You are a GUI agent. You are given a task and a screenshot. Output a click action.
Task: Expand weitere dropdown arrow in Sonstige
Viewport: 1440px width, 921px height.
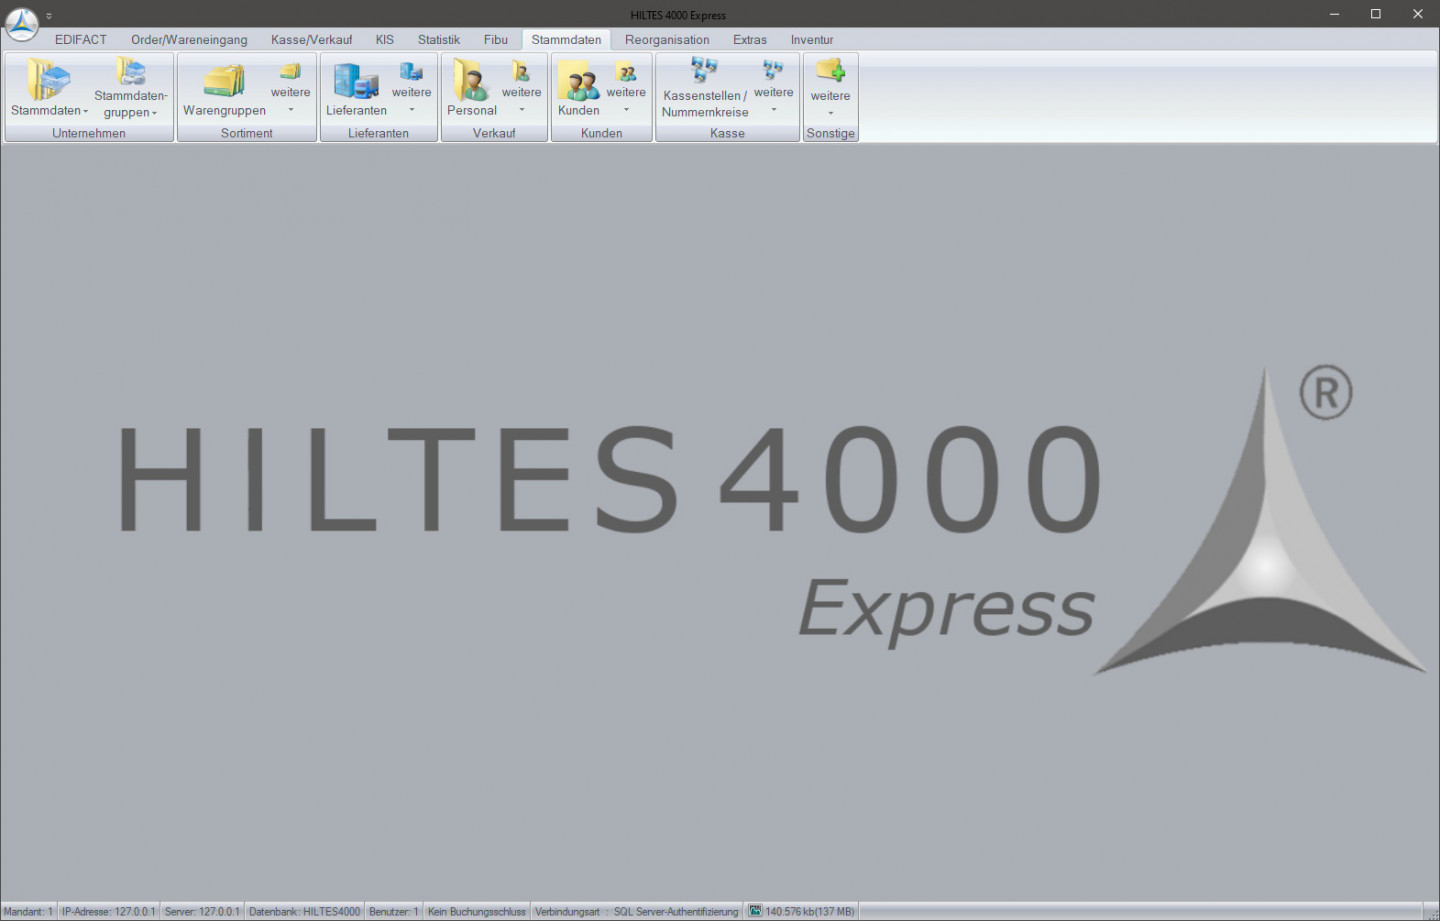(x=831, y=113)
